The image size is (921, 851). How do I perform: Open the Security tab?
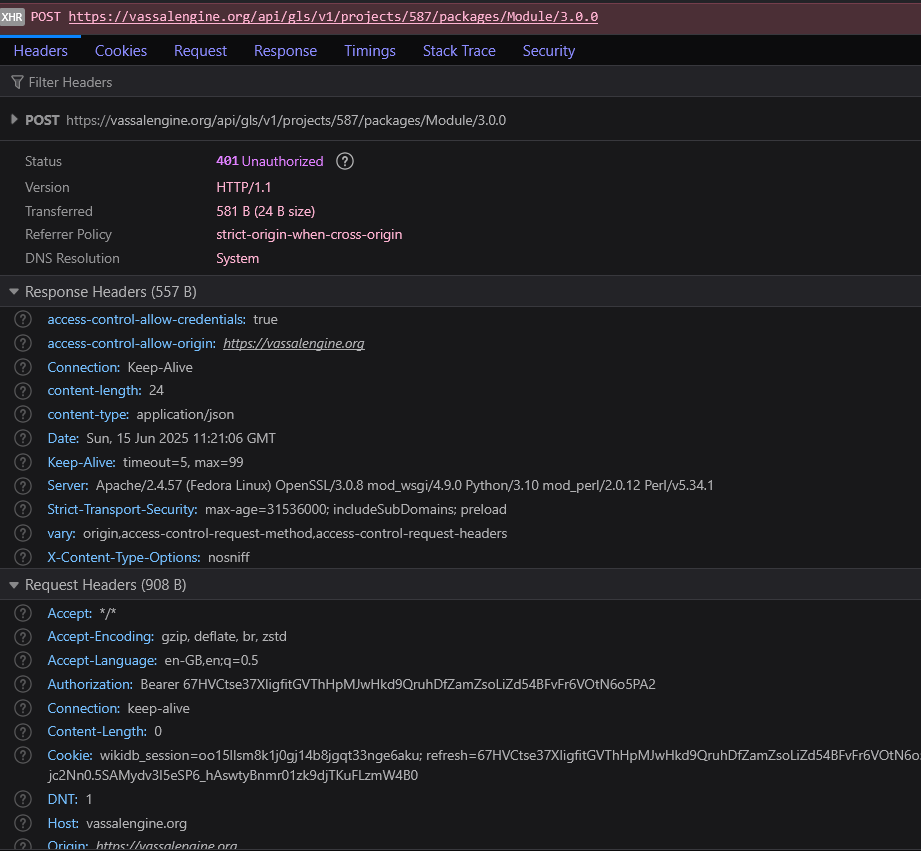pyautogui.click(x=549, y=51)
